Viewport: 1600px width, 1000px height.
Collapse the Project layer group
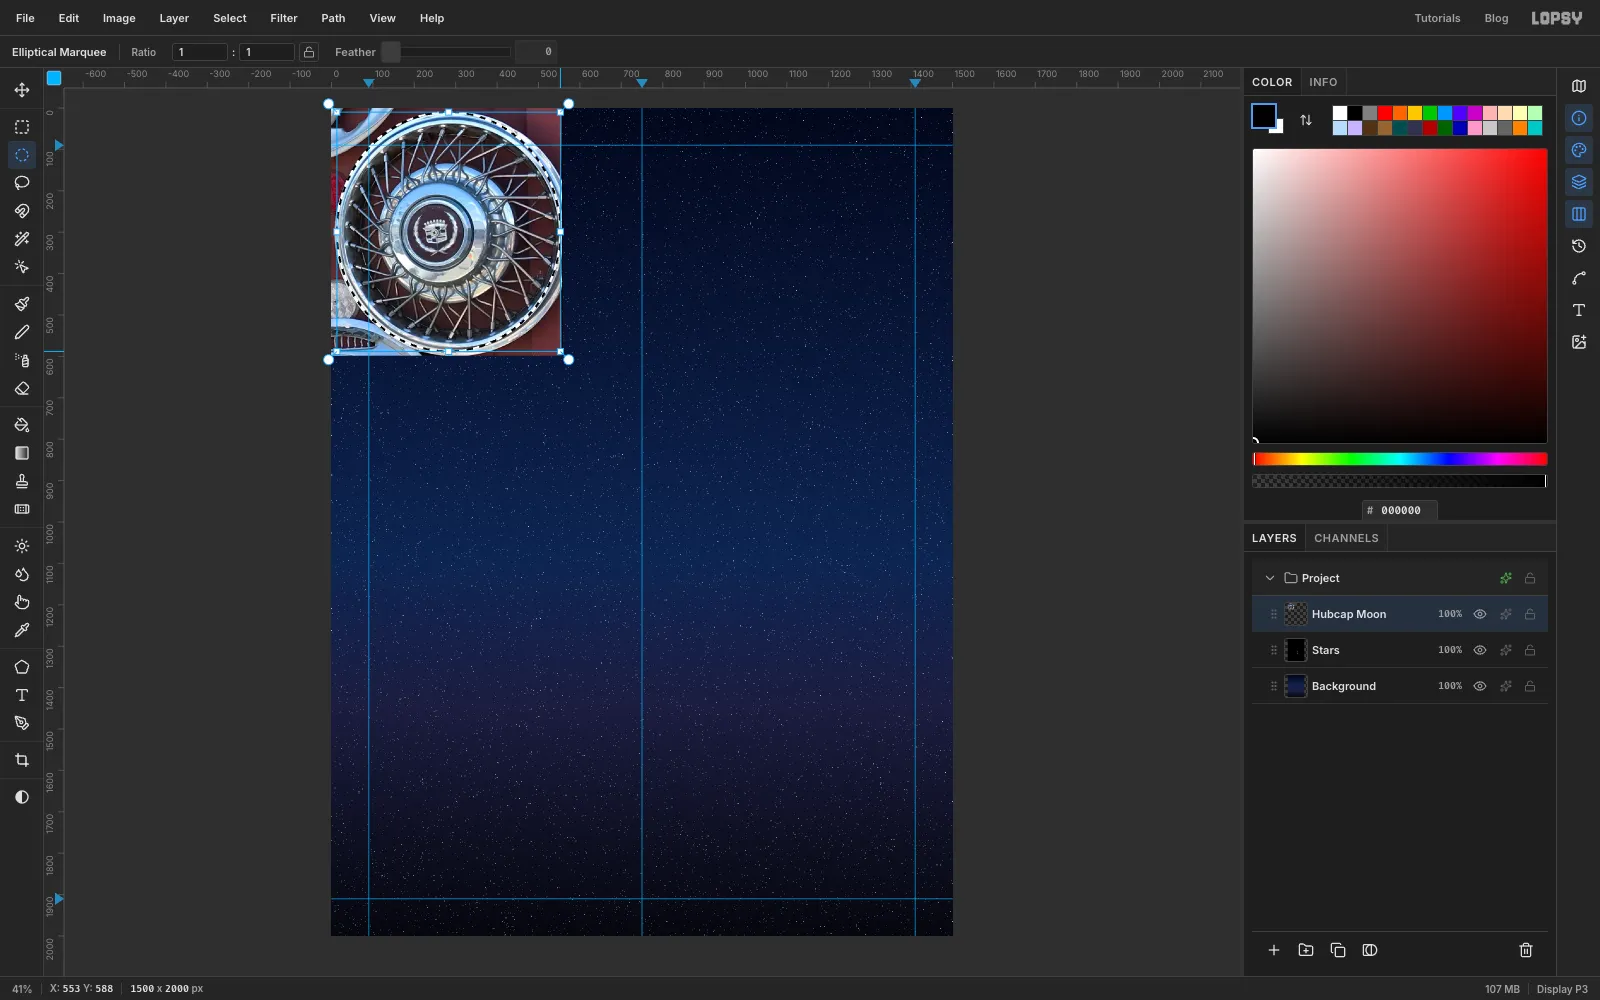(x=1270, y=578)
